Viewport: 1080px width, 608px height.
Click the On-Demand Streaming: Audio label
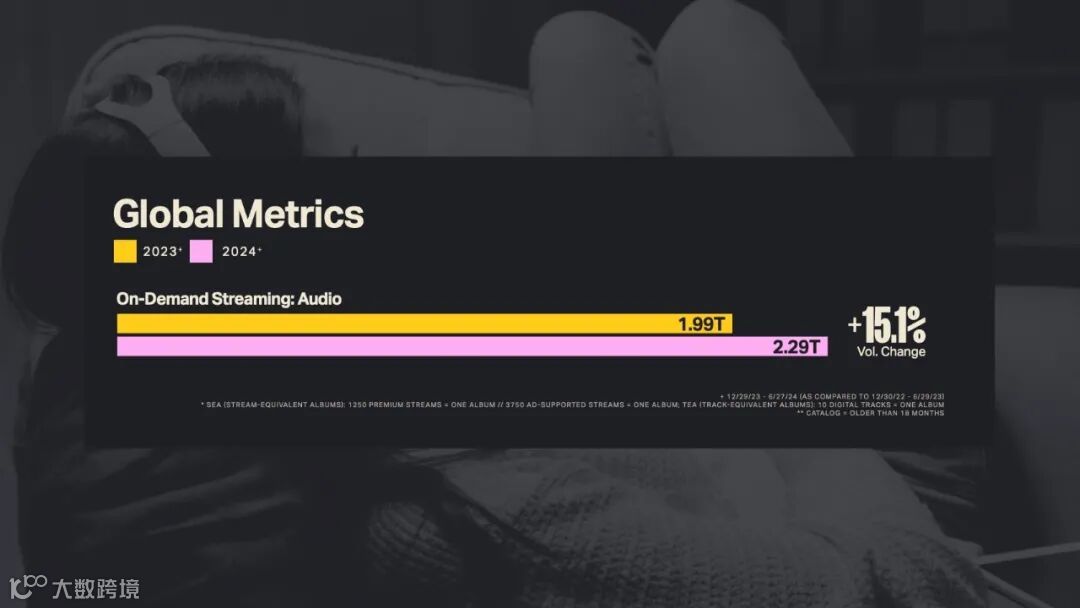(229, 299)
